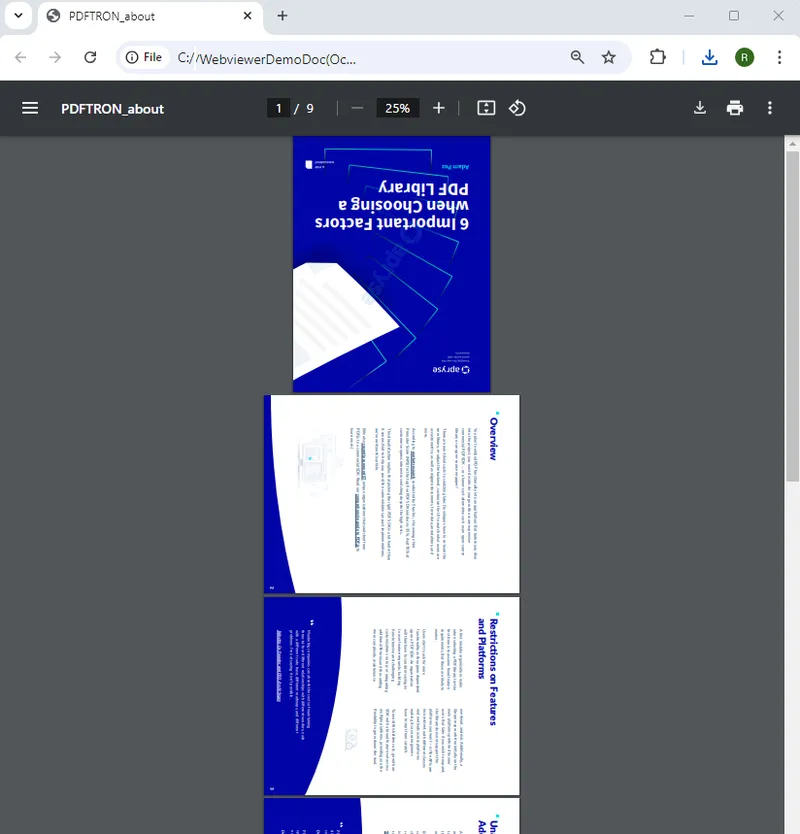The width and height of the screenshot is (800, 834).
Task: Reload the current page
Action: click(90, 57)
